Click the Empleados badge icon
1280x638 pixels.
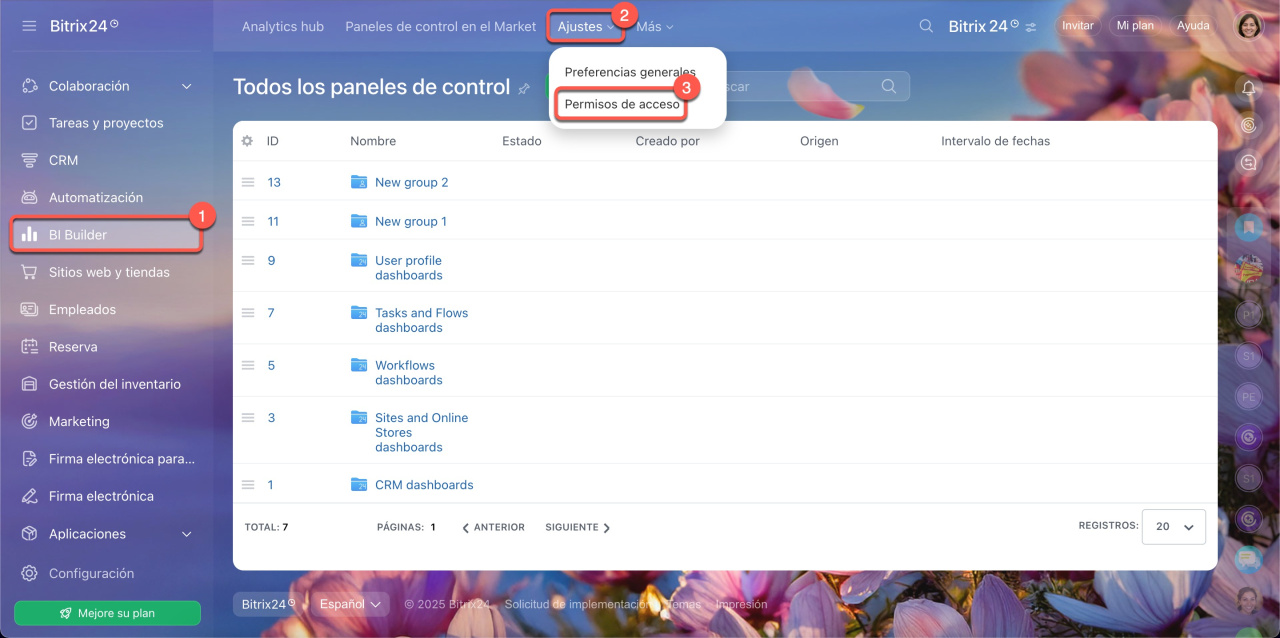30,310
